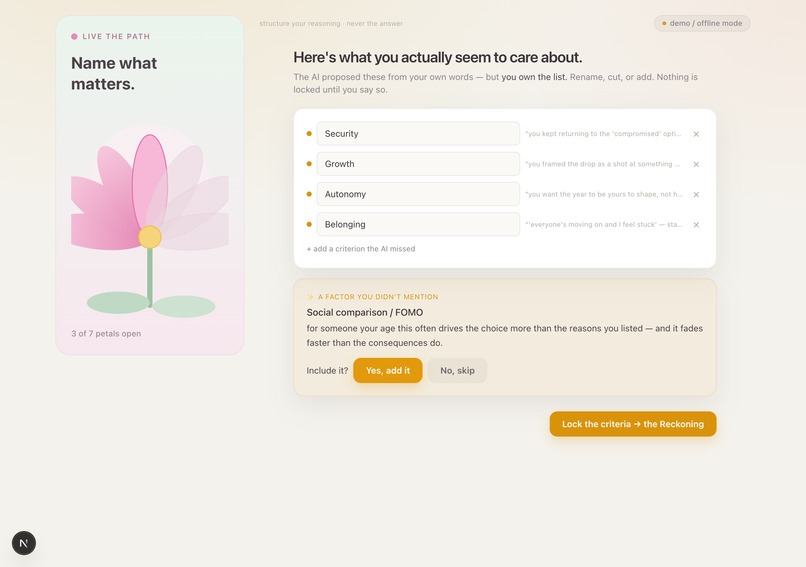806x567 pixels.
Task: Click the pink dot beside LIVE THE PATH
Action: click(75, 36)
